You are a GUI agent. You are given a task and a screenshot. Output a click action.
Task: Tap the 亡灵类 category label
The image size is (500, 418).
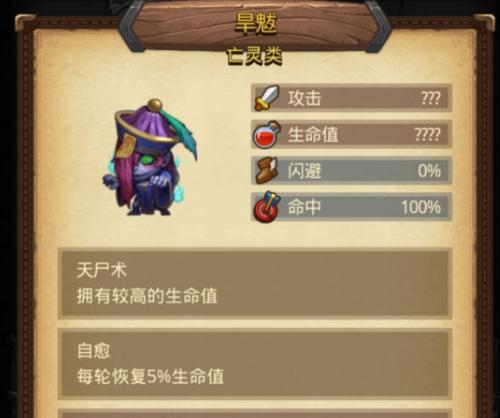[254, 56]
